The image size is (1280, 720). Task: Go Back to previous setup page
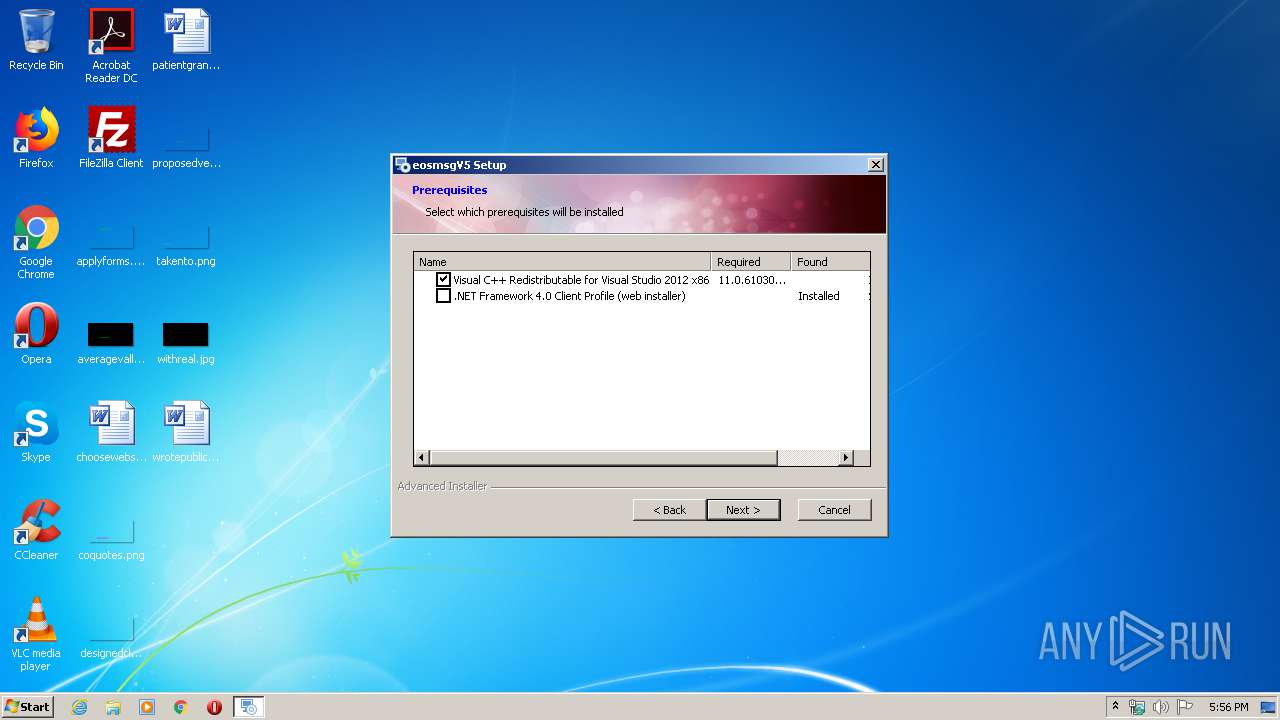(x=670, y=510)
